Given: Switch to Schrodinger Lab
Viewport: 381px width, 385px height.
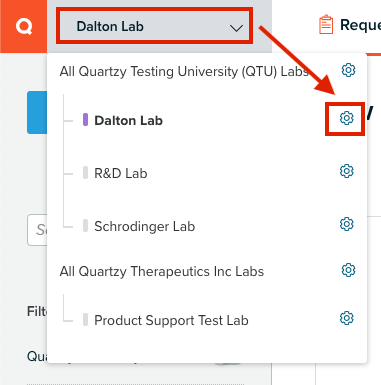Looking at the screenshot, I should point(144,227).
